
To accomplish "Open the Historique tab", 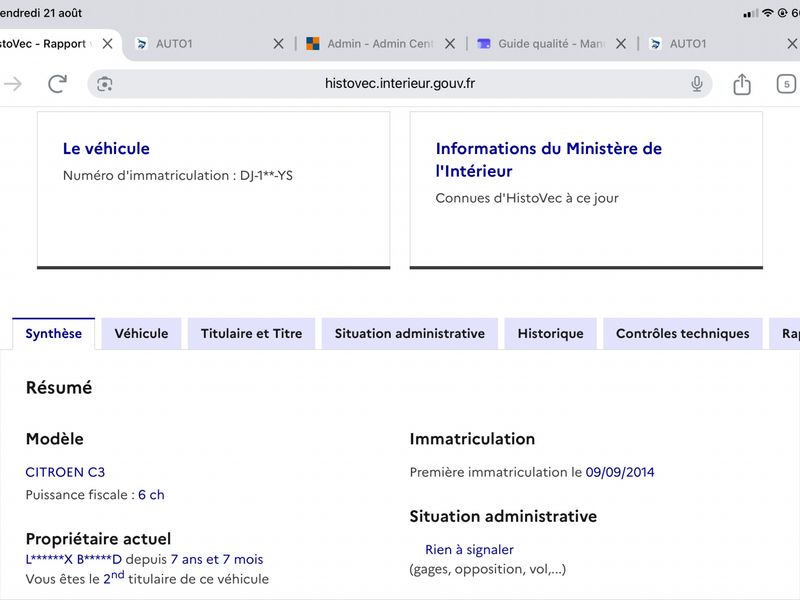I will tap(551, 334).
